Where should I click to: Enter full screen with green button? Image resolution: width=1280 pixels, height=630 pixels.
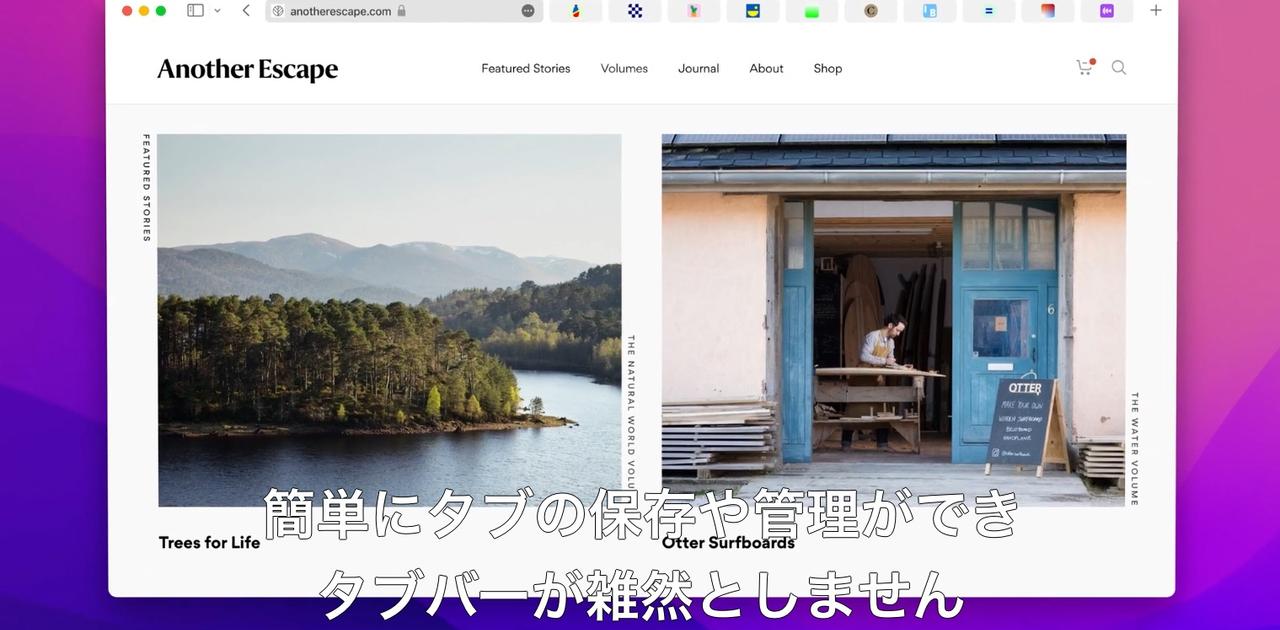[161, 11]
